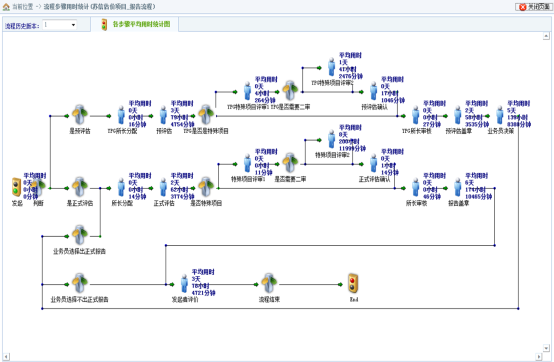
Task: Select the 所长分配 person node icon
Action: [121, 187]
